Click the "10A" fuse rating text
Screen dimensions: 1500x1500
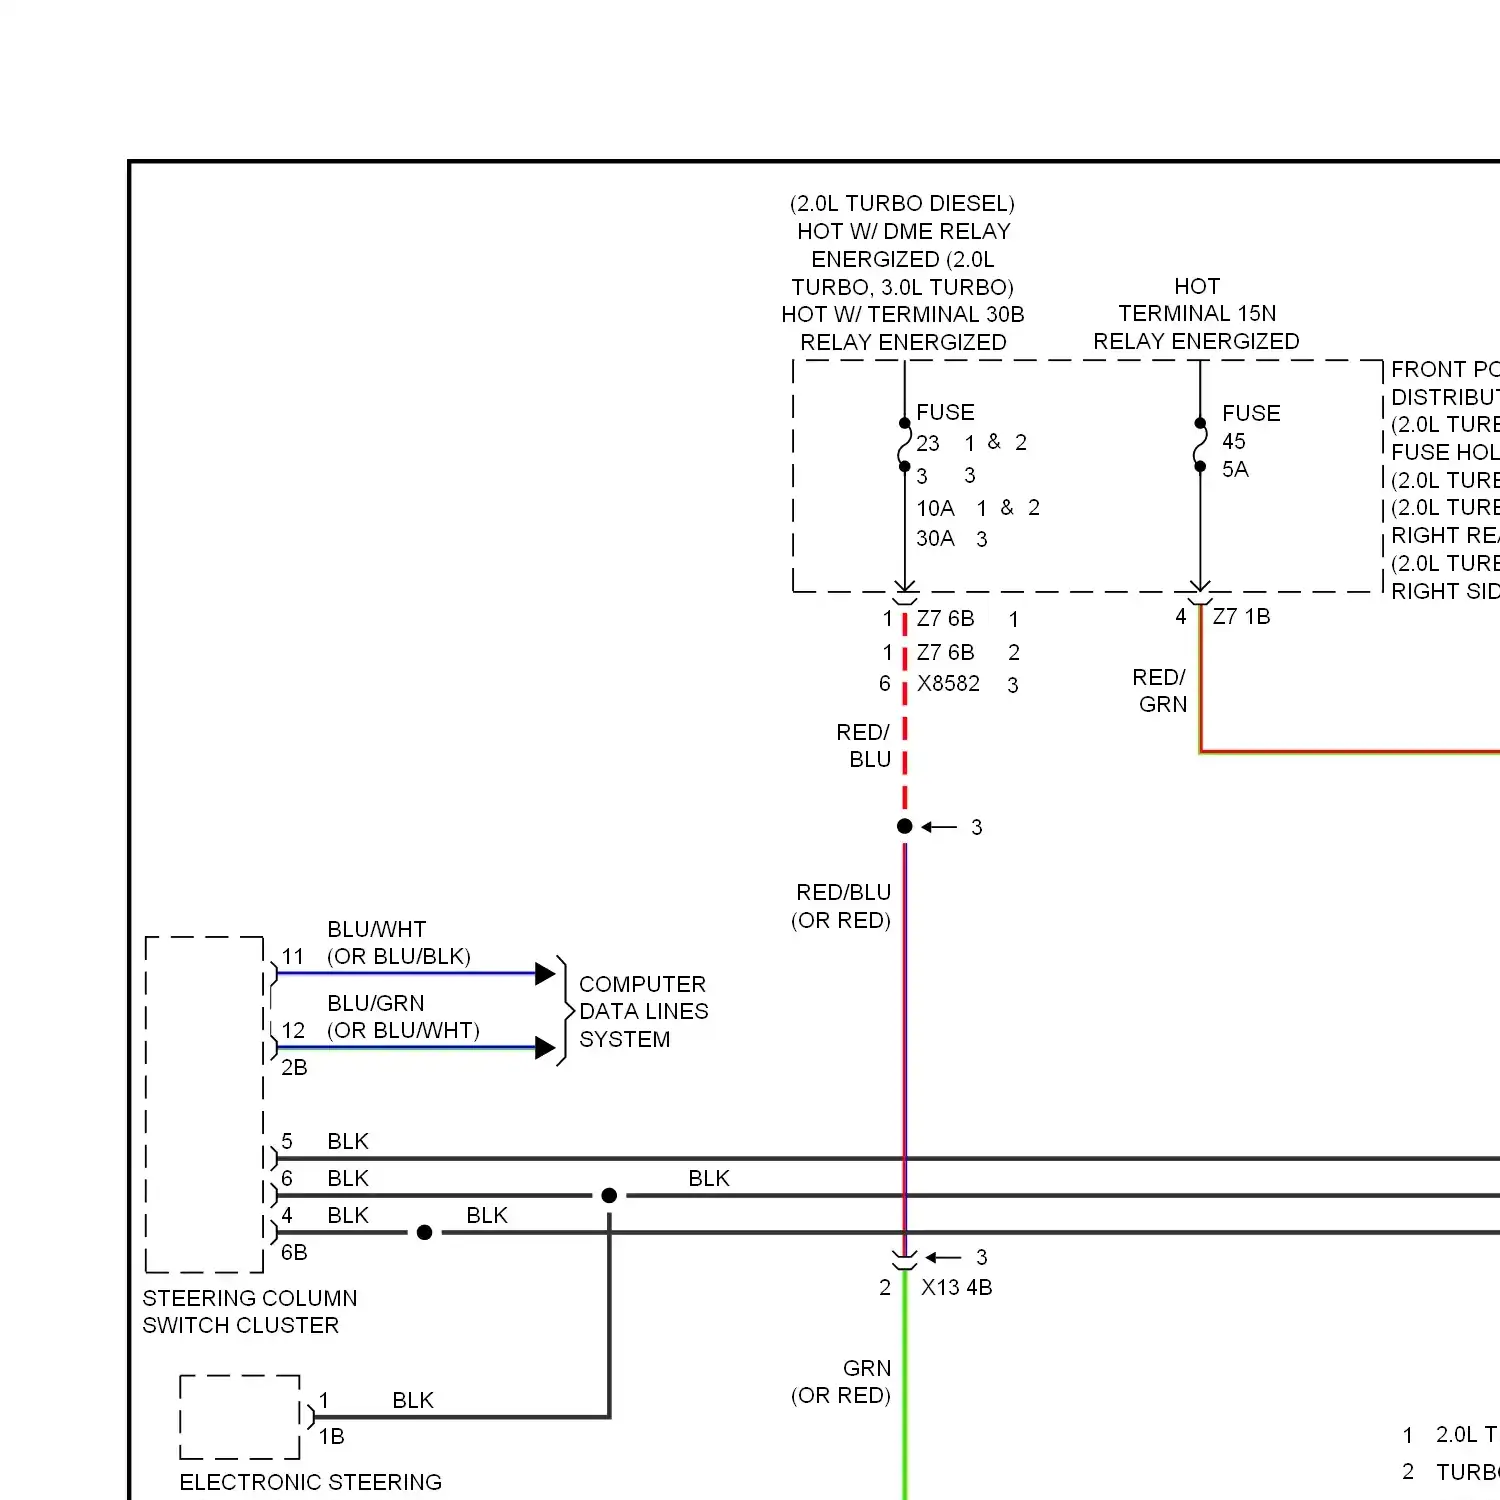(935, 508)
